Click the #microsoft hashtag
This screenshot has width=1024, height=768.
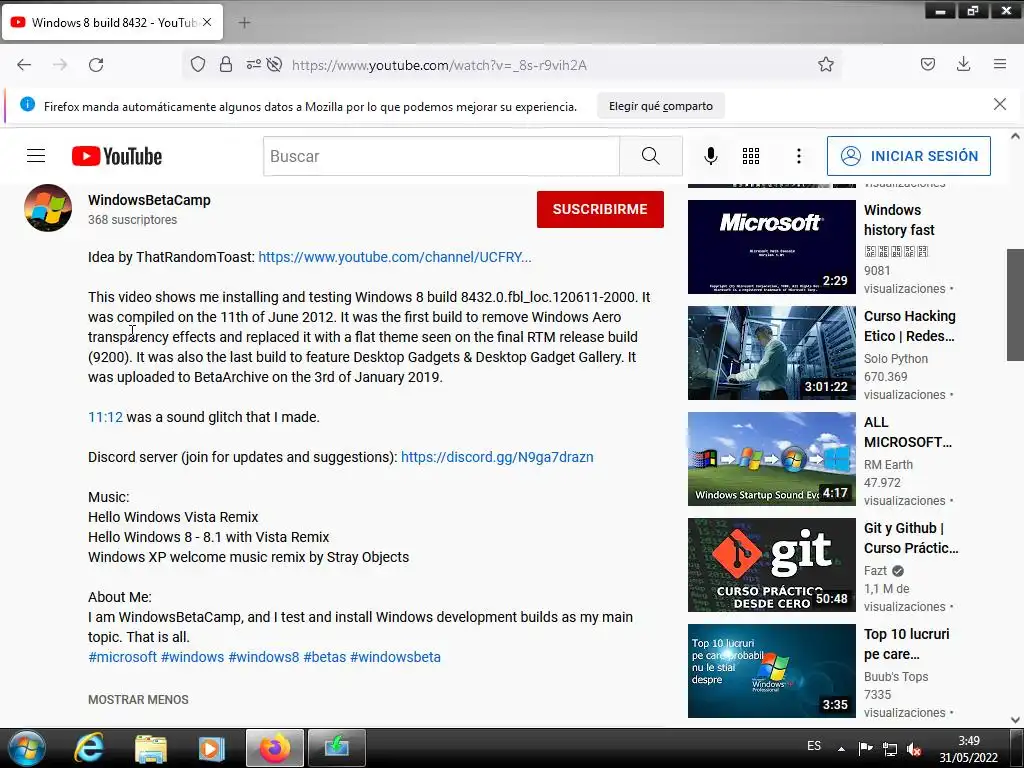[123, 657]
